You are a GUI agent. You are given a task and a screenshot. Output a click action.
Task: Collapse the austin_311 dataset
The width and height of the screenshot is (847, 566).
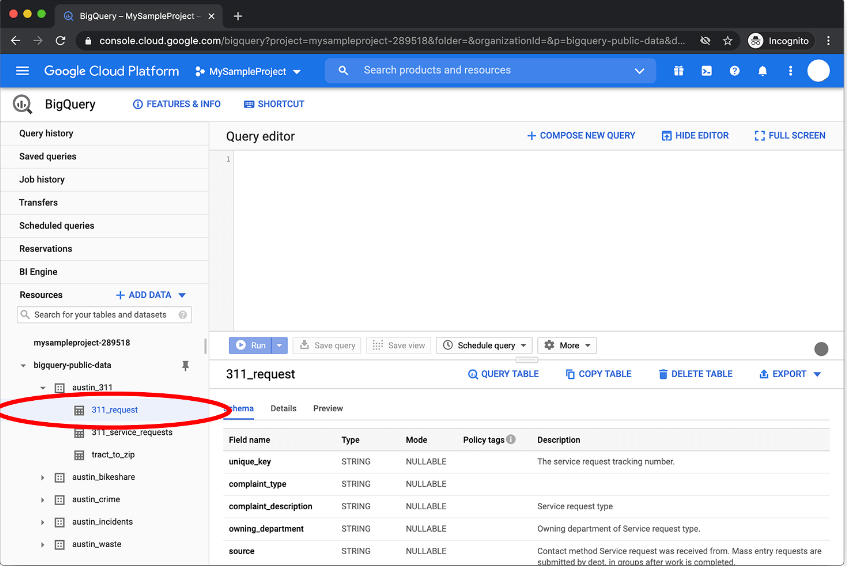point(43,388)
